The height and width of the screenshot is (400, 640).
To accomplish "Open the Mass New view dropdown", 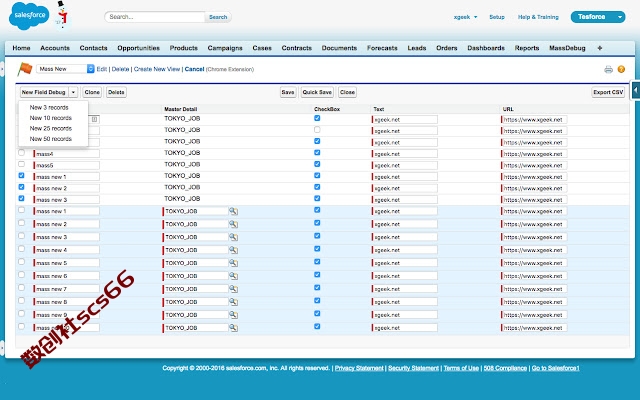I will pos(65,69).
